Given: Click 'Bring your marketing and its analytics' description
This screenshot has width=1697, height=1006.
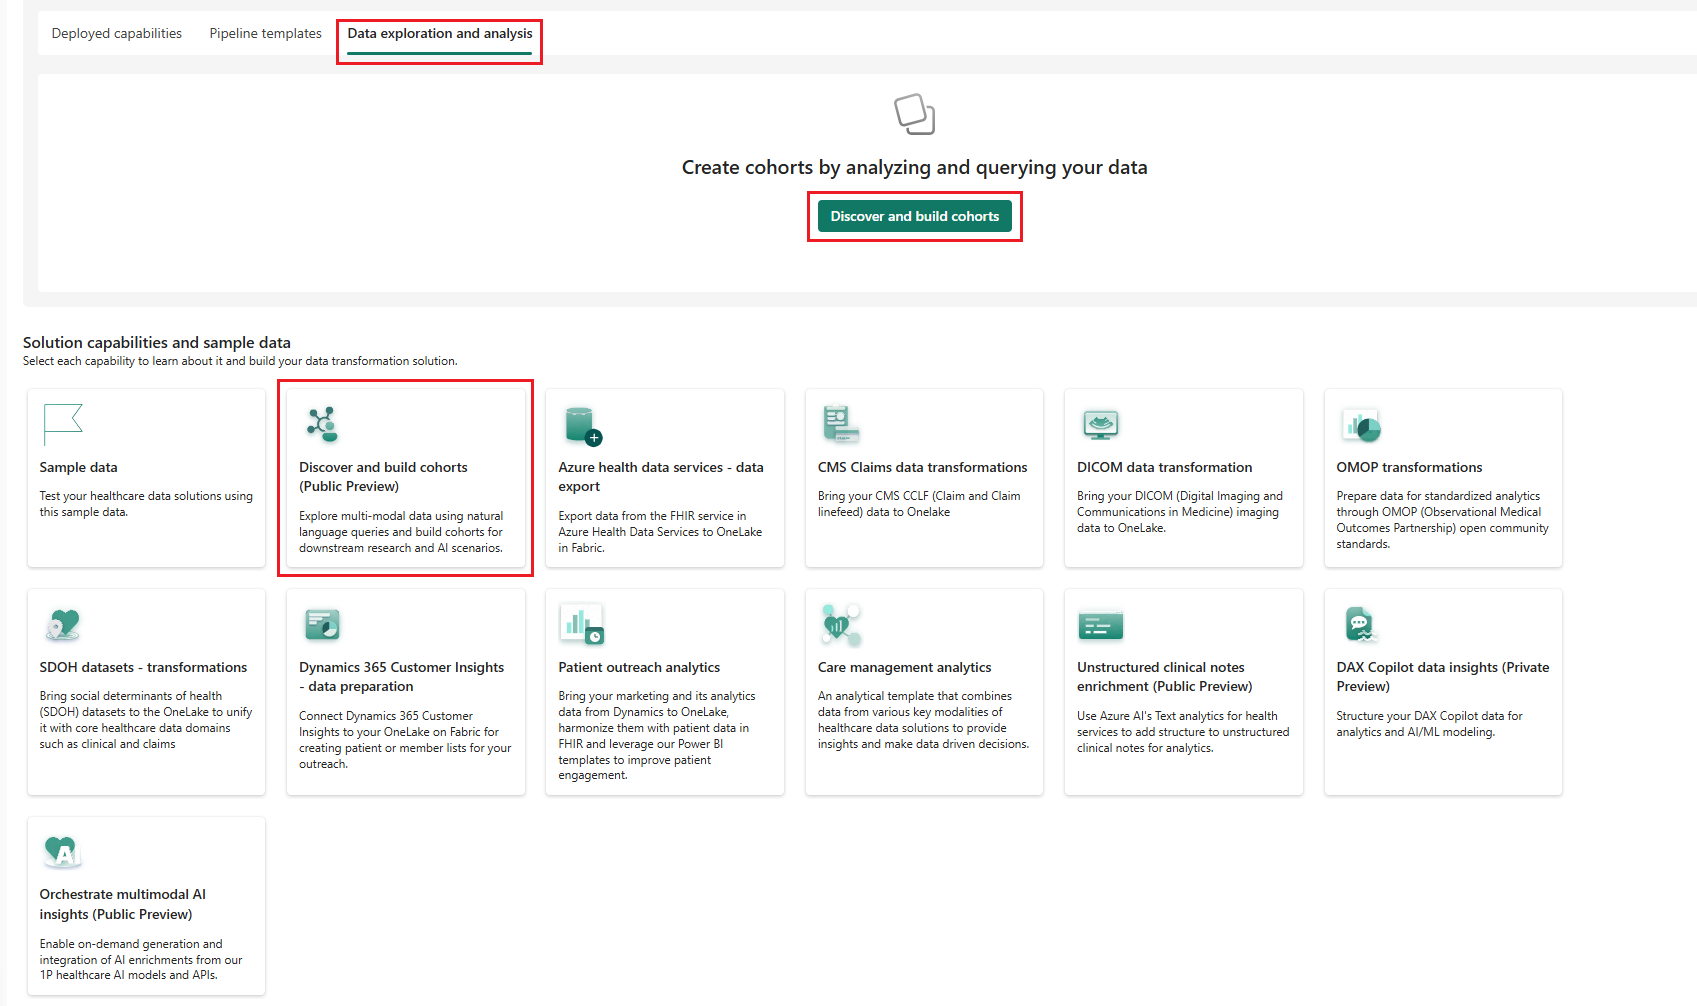Looking at the screenshot, I should (x=657, y=736).
